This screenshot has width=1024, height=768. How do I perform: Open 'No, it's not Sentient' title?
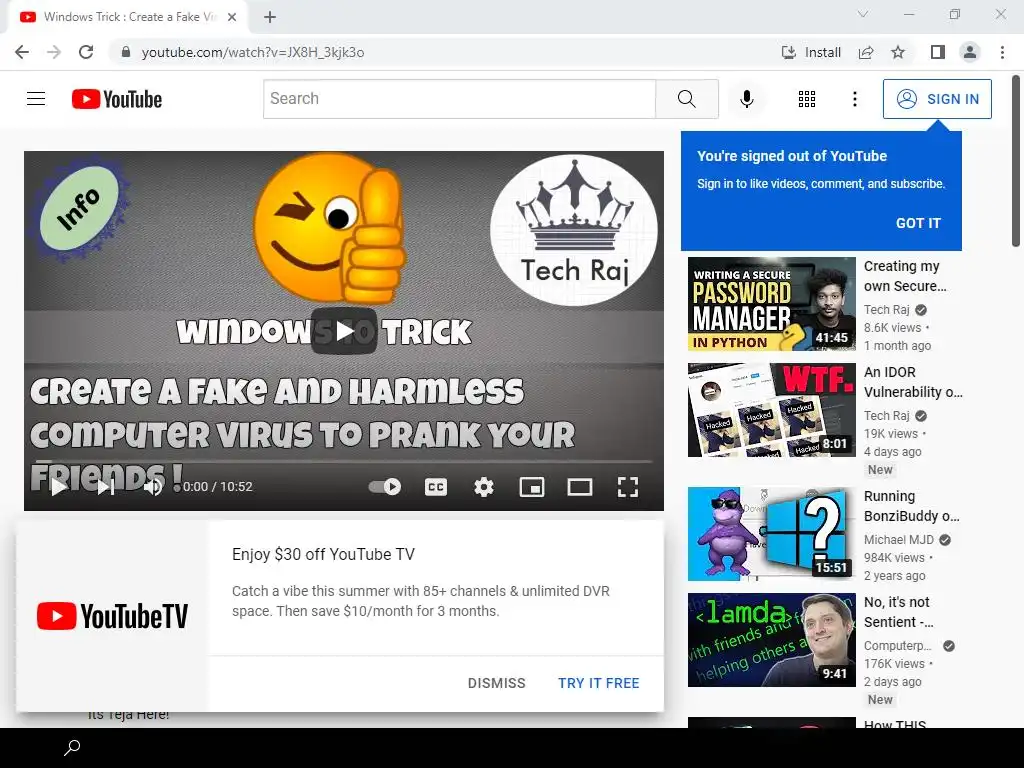coord(899,612)
